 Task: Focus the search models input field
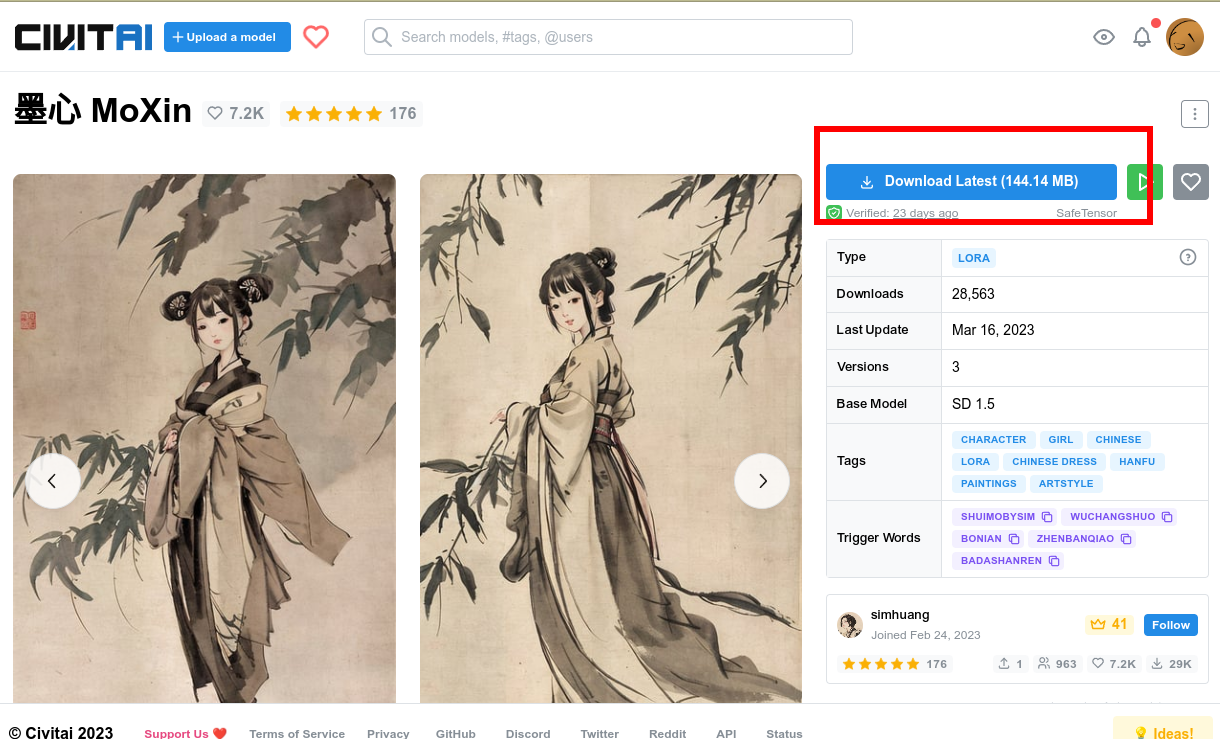[608, 37]
